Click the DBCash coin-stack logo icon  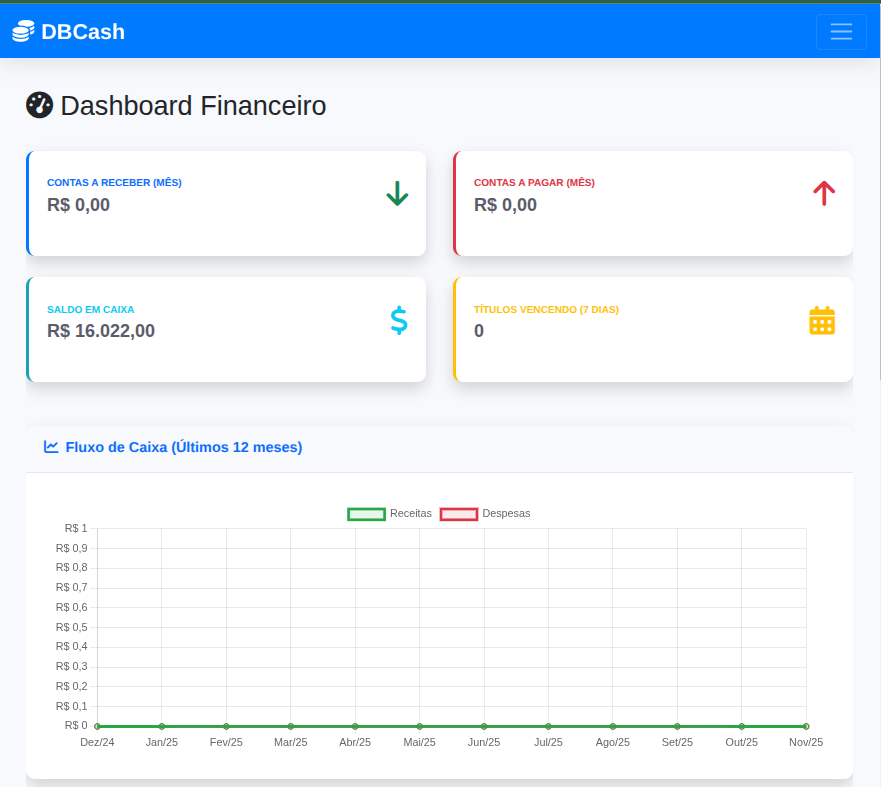click(x=22, y=31)
